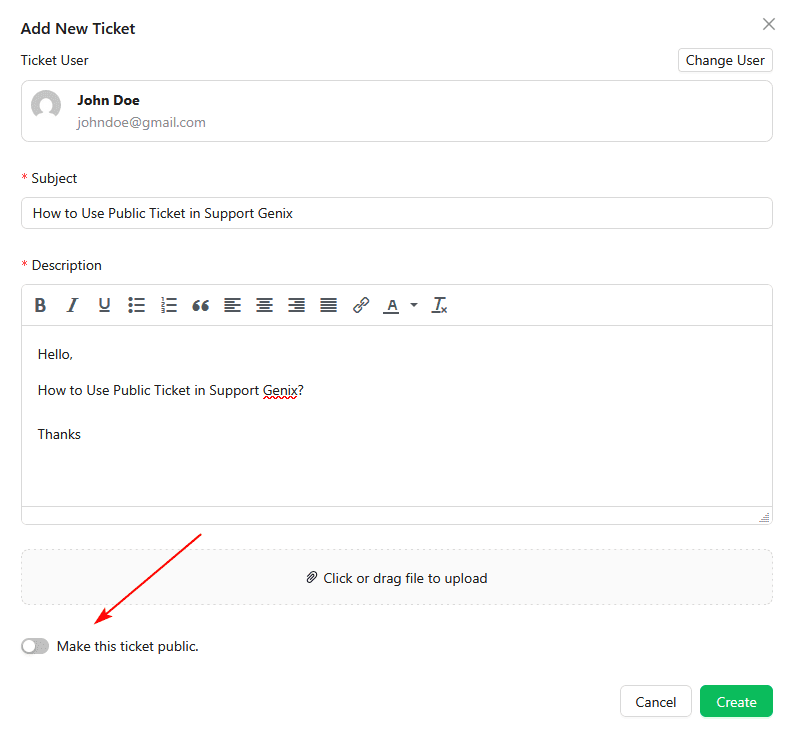Close the Add New Ticket dialog

click(x=769, y=24)
